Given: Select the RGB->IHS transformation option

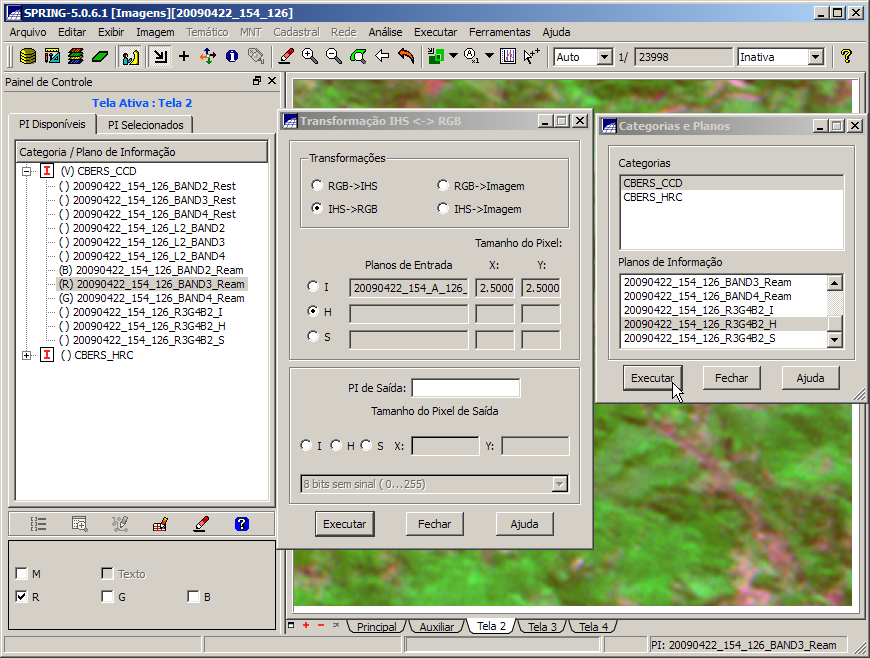Looking at the screenshot, I should coord(317,186).
